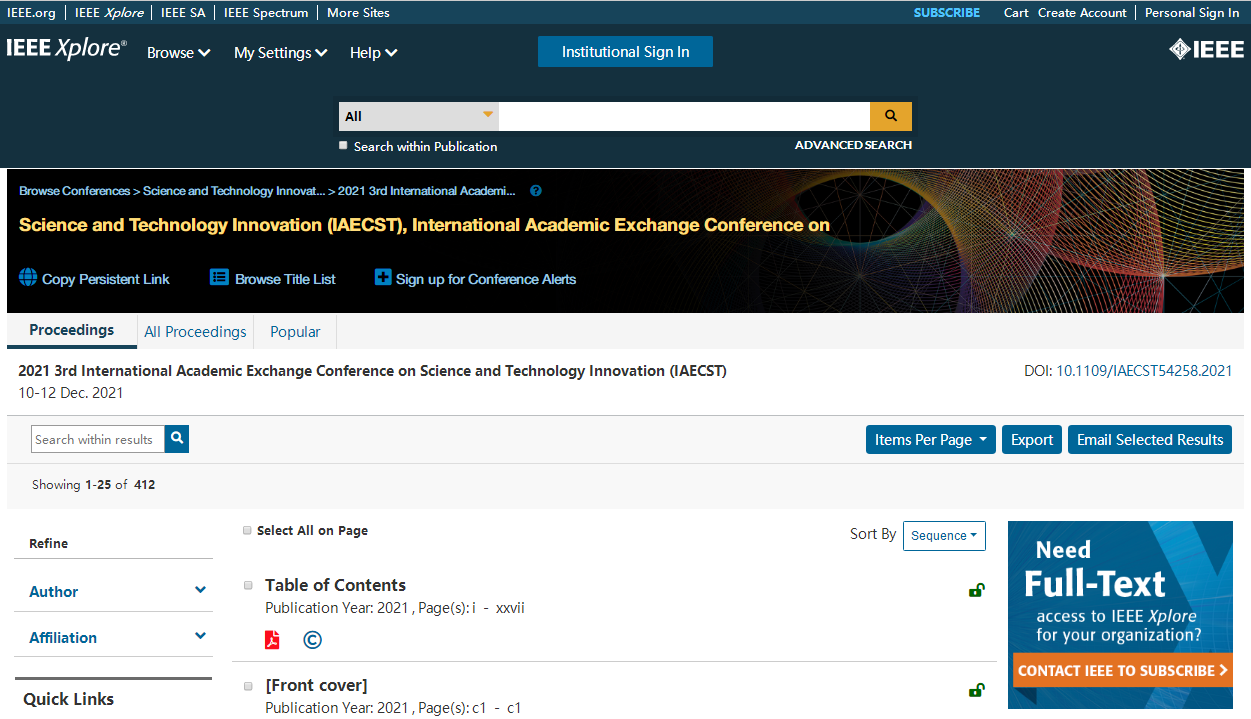This screenshot has width=1251, height=719.
Task: Click the Science and Technology Innovat... breadcrumb
Action: [x=234, y=191]
